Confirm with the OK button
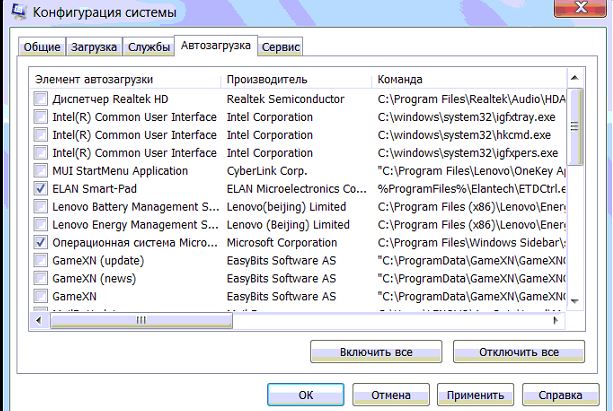 click(306, 395)
